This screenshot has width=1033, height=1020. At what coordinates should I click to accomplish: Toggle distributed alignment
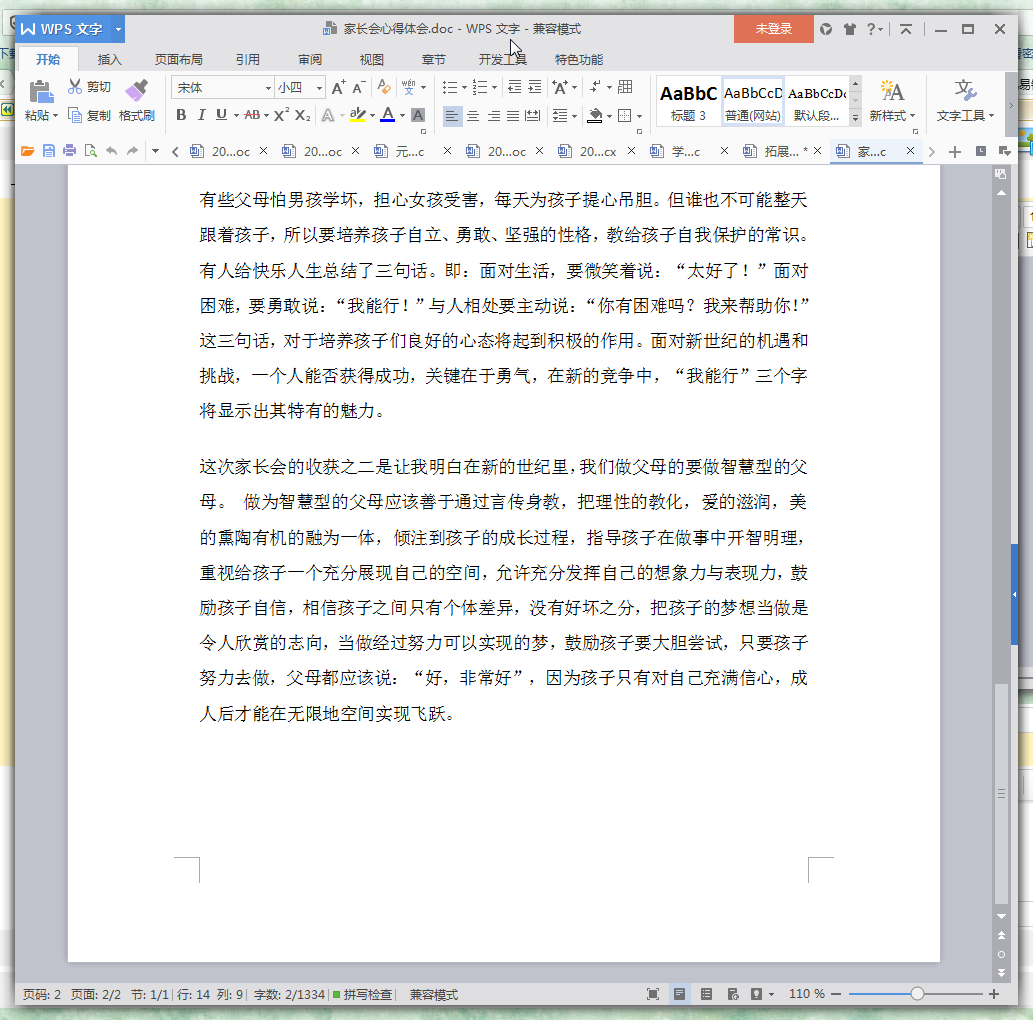532,116
